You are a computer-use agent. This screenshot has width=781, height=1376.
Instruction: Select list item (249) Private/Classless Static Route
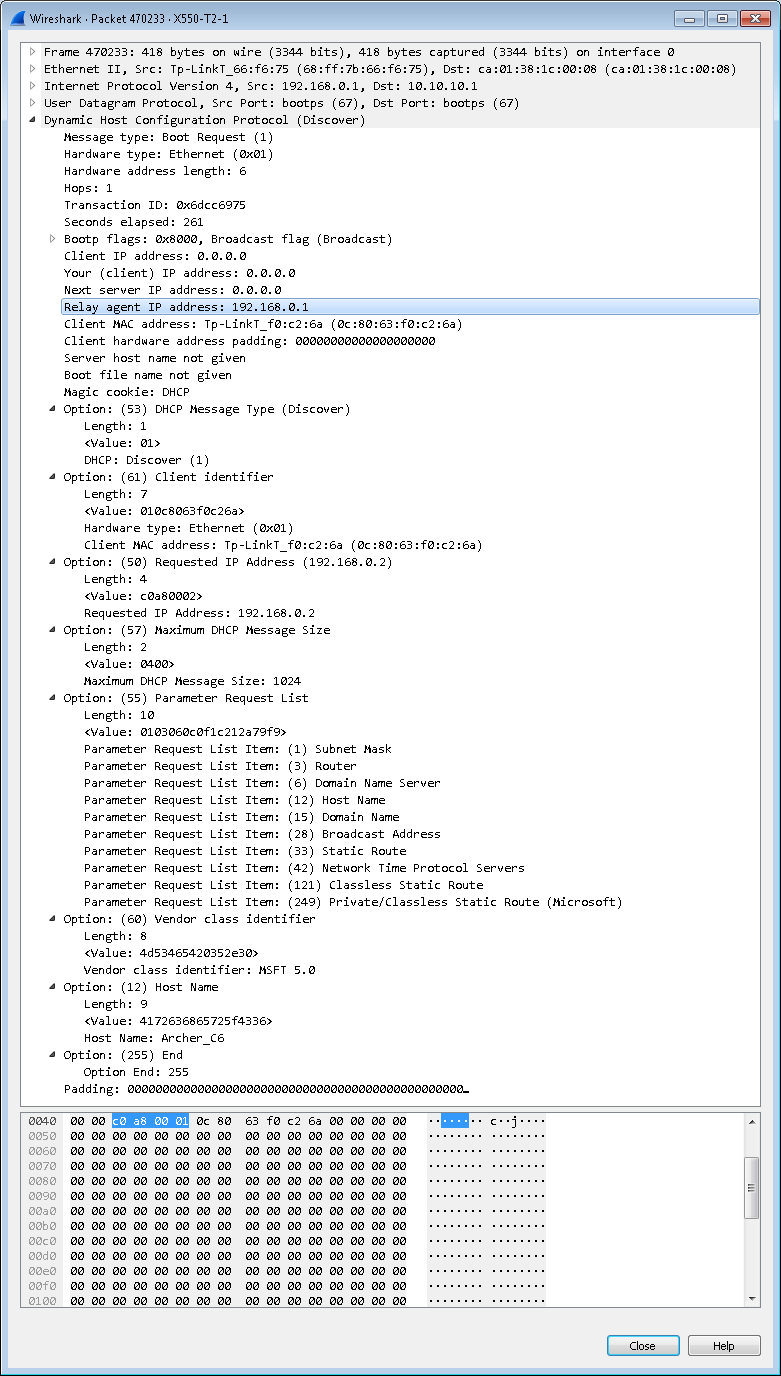(353, 902)
